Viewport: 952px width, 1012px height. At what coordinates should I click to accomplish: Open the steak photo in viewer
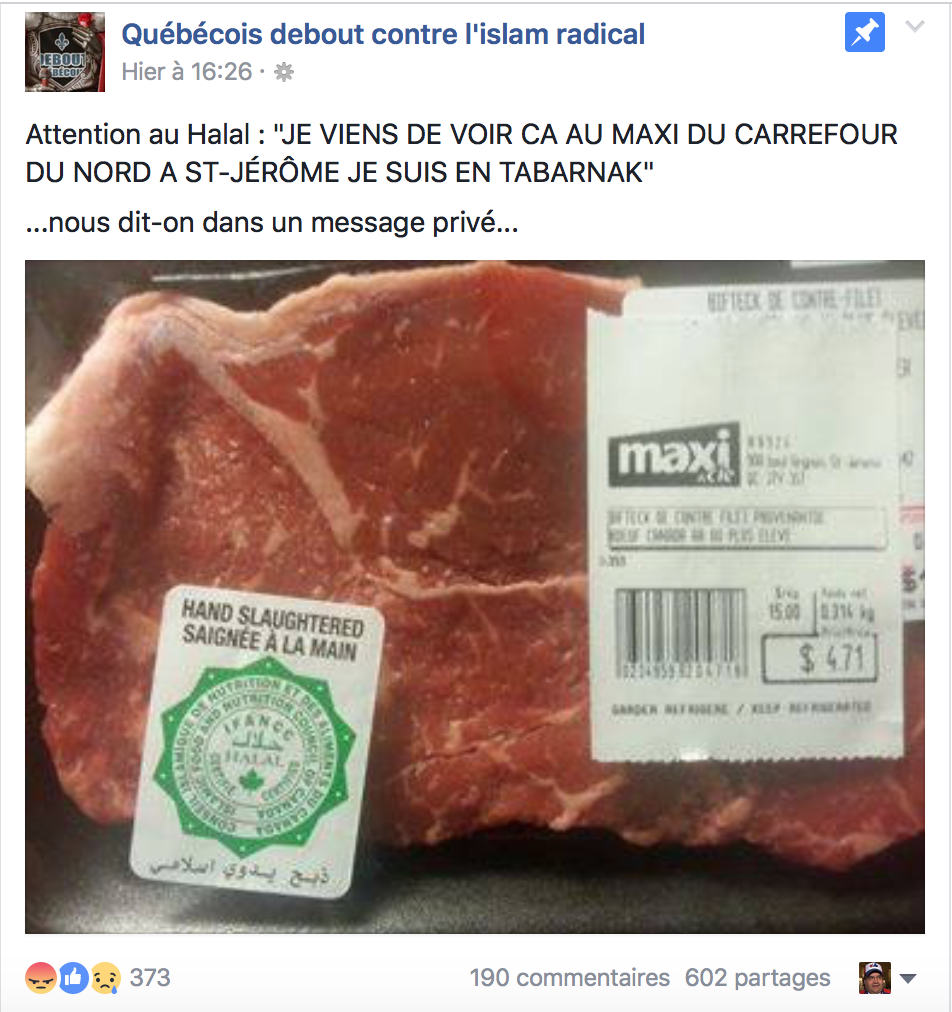pos(475,597)
